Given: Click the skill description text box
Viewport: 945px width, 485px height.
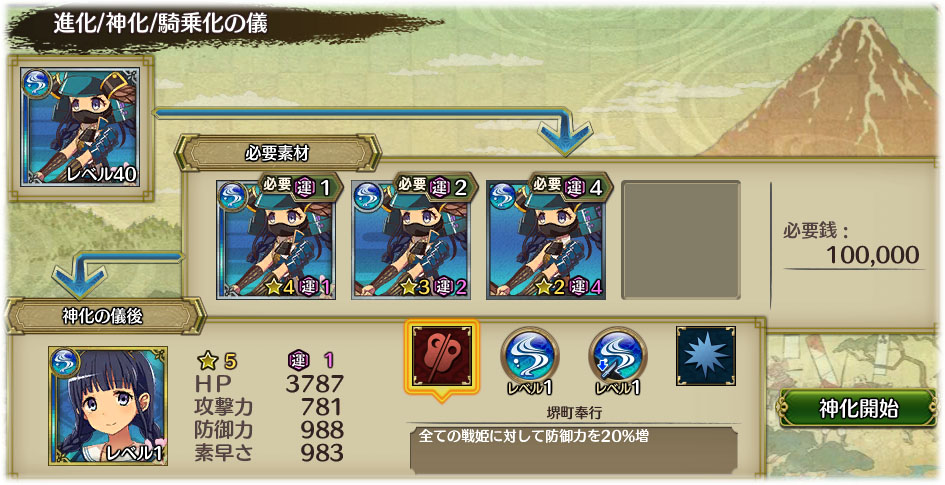Looking at the screenshot, I should coord(574,449).
